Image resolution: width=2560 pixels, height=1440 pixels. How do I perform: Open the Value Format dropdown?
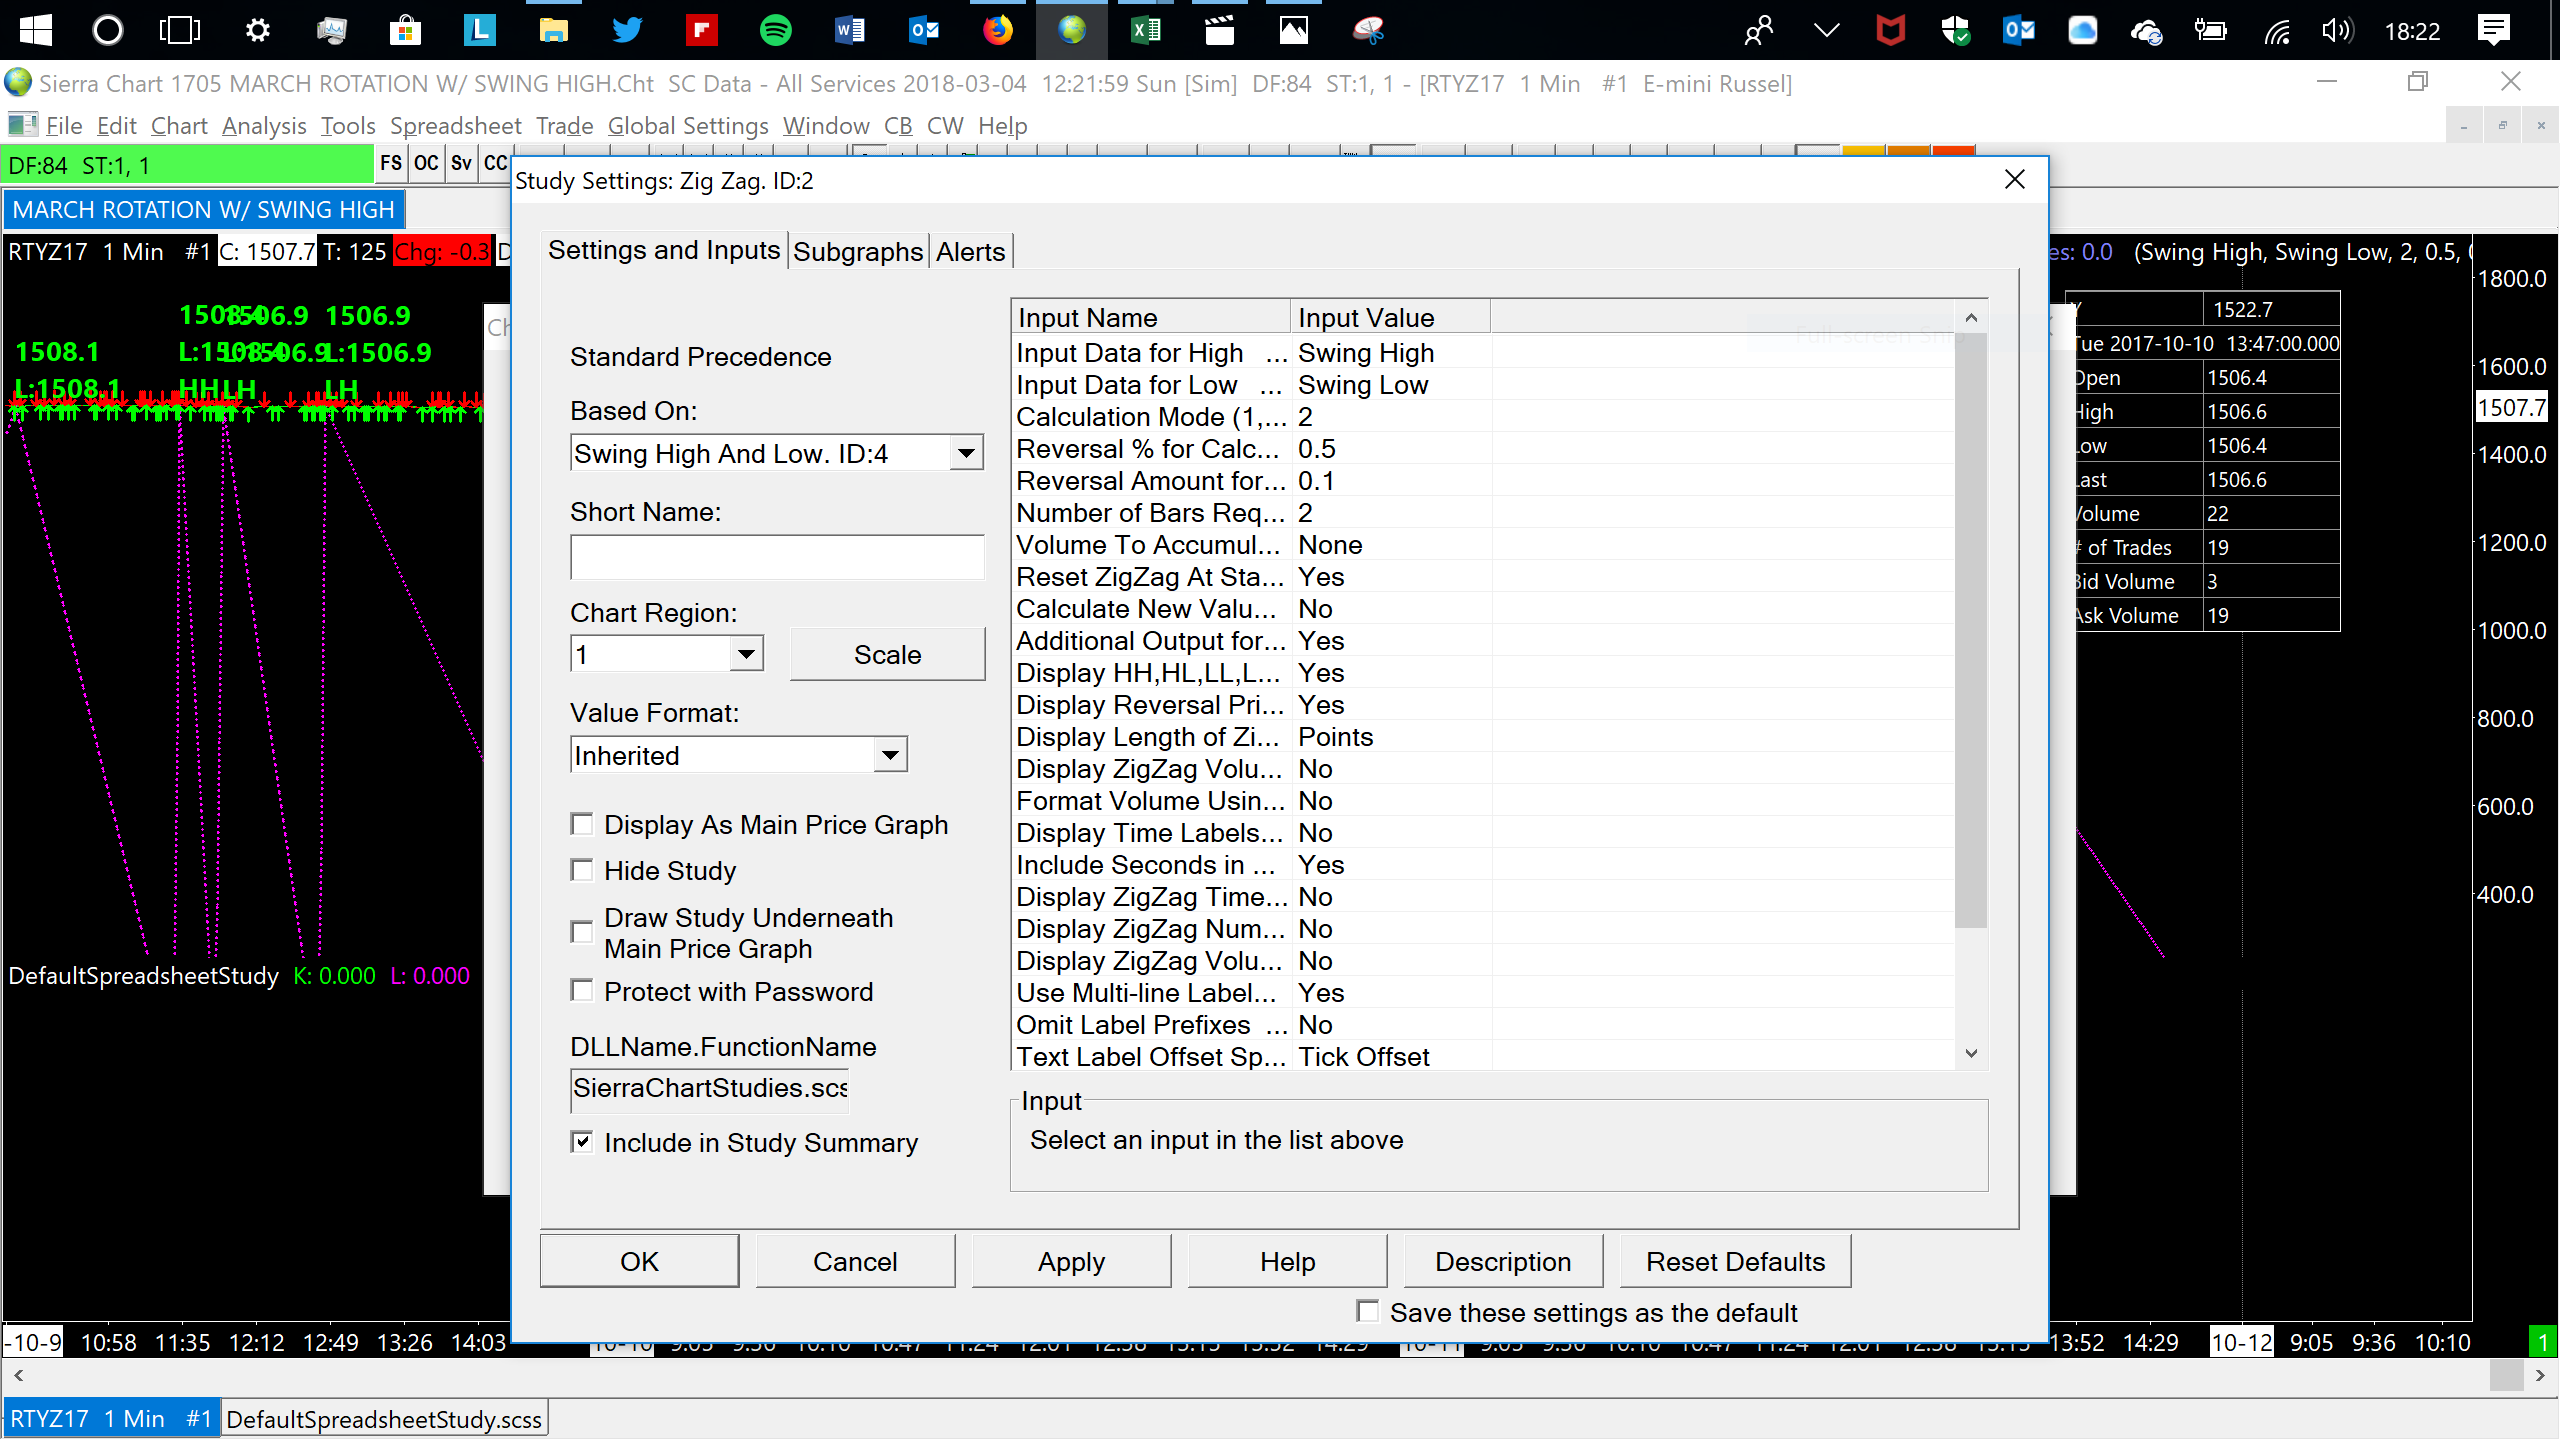tap(889, 755)
